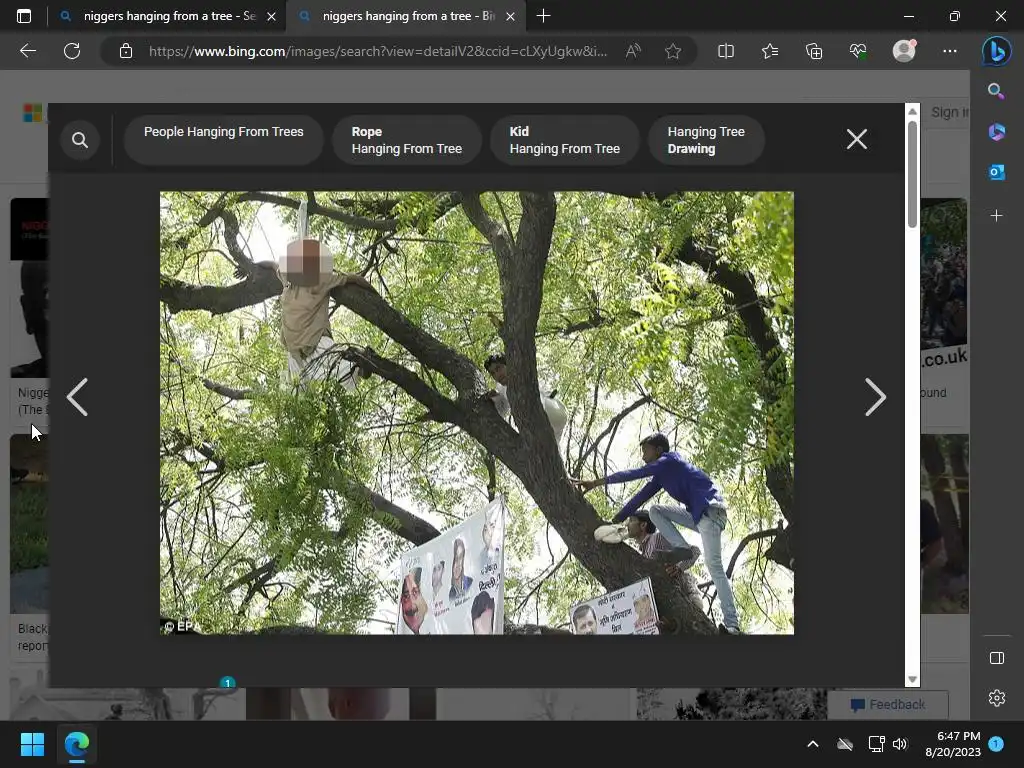Click the Feedback button
The image size is (1024, 768).
pos(888,705)
